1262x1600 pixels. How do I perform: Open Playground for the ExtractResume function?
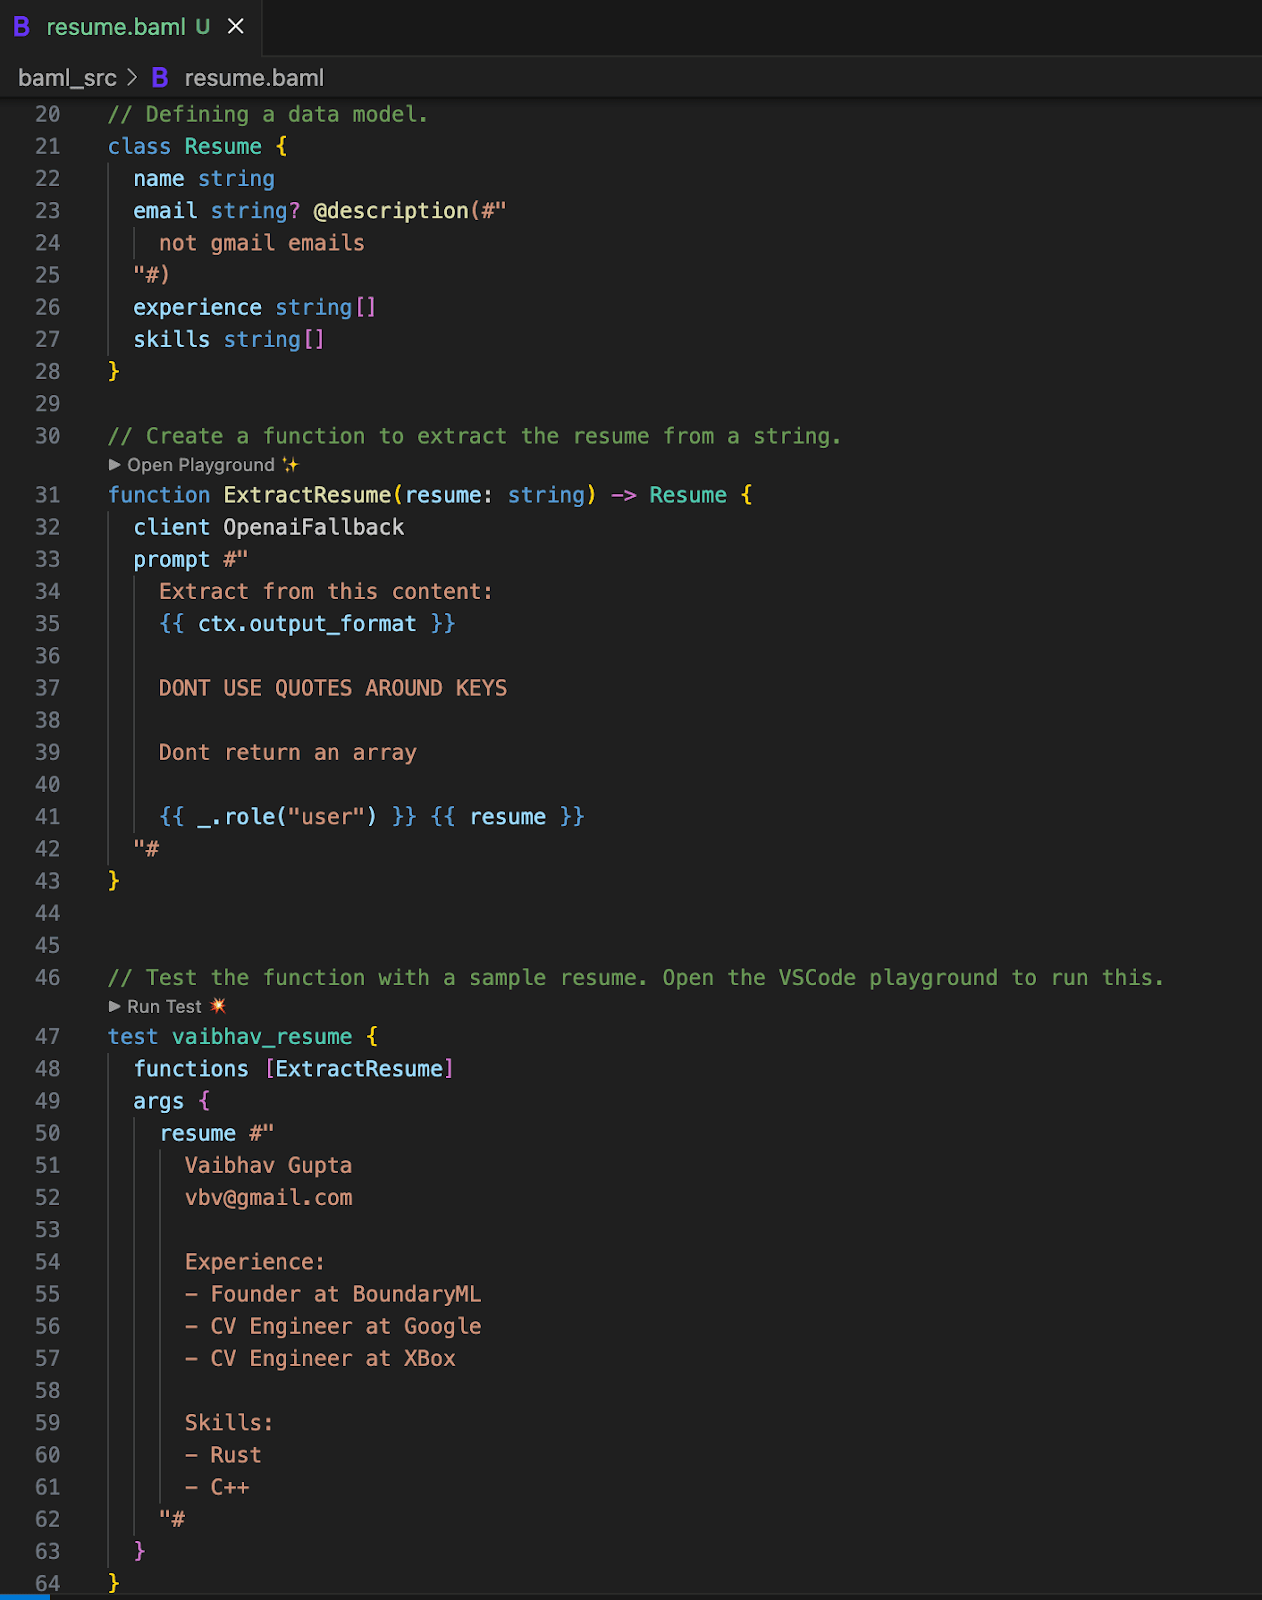pos(200,465)
